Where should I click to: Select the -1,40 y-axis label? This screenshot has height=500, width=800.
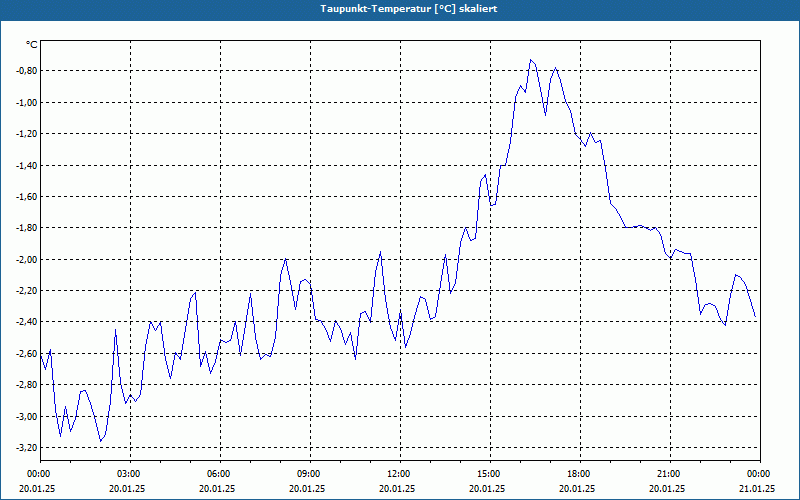(27, 165)
